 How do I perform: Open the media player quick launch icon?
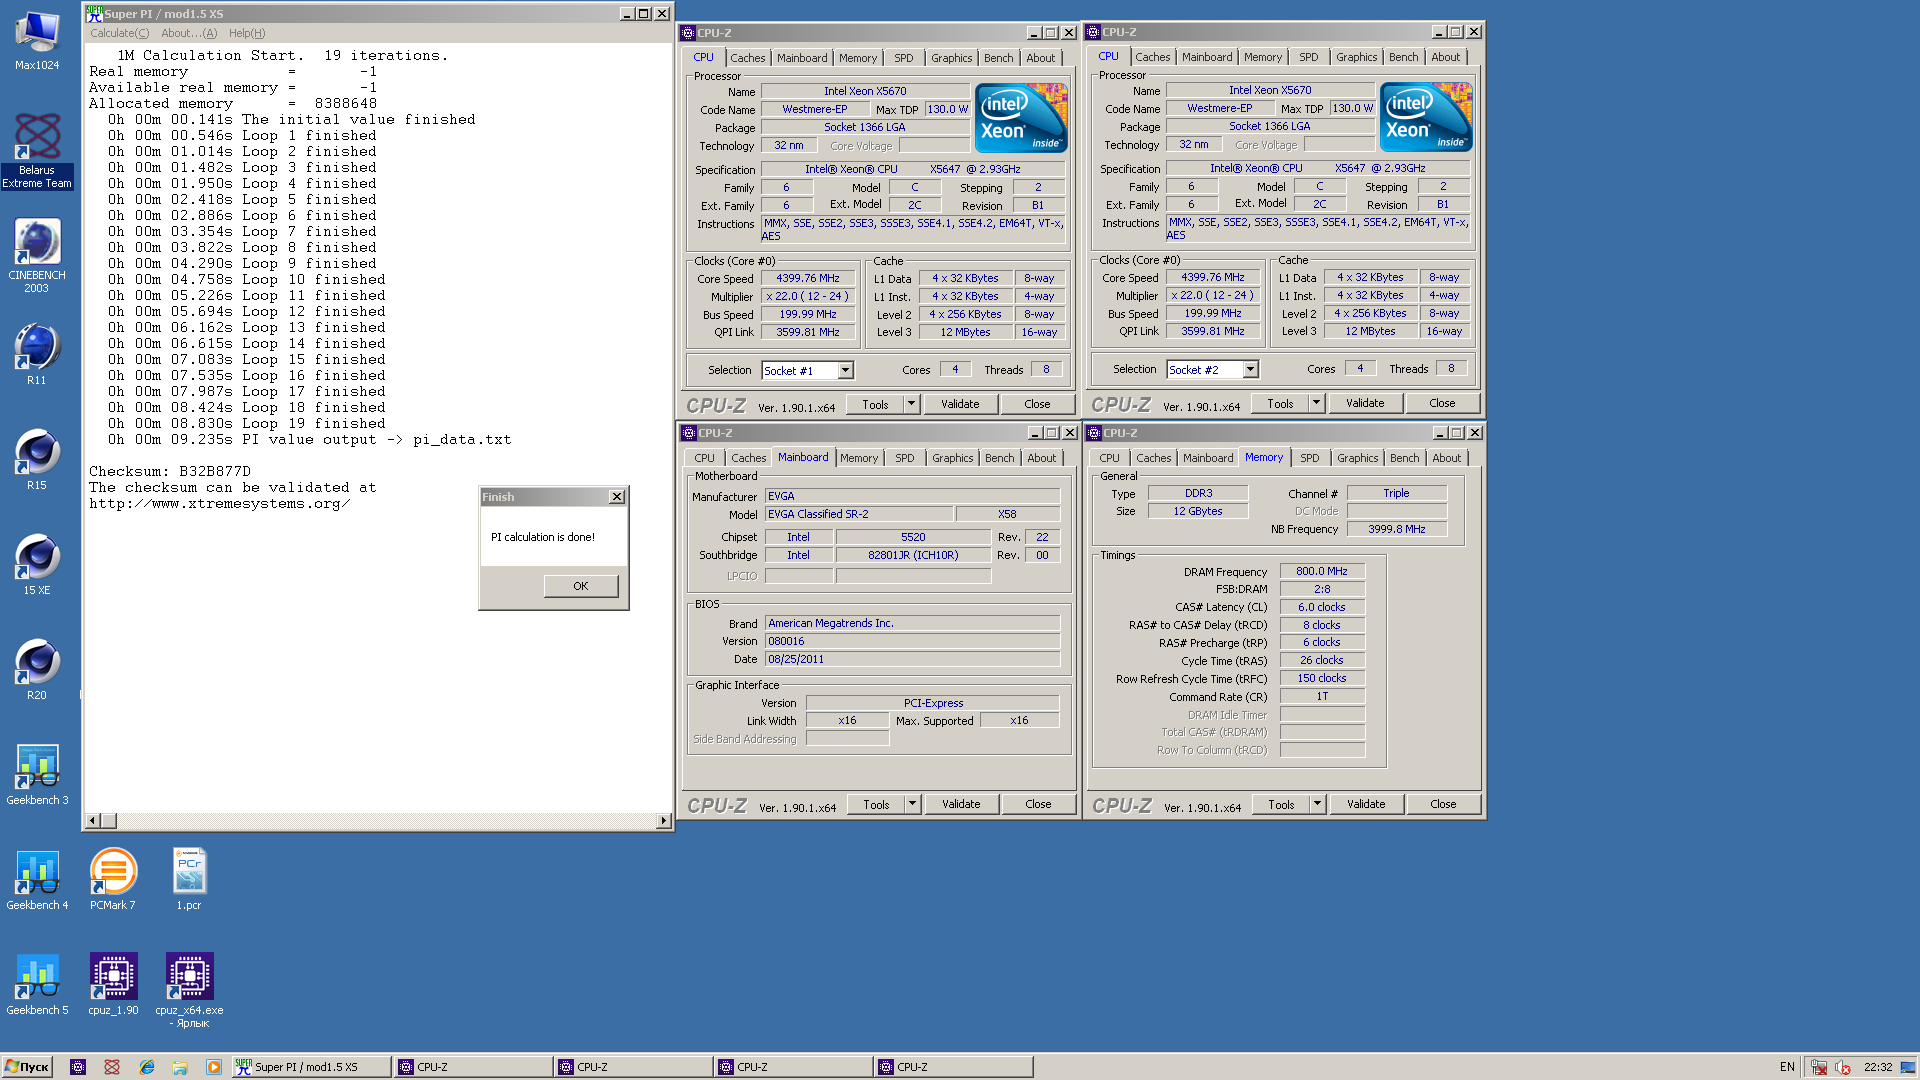214,1067
